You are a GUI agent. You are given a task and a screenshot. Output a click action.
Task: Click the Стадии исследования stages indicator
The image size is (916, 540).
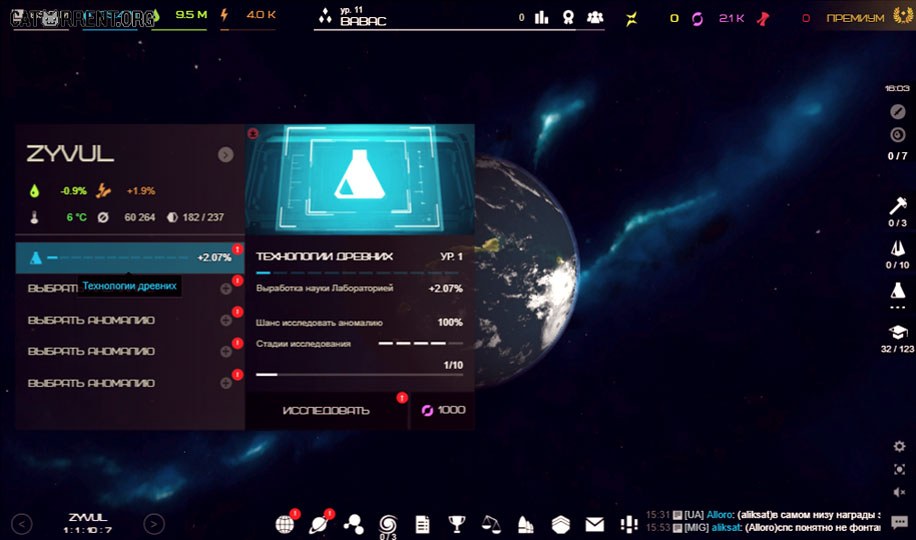click(x=421, y=344)
